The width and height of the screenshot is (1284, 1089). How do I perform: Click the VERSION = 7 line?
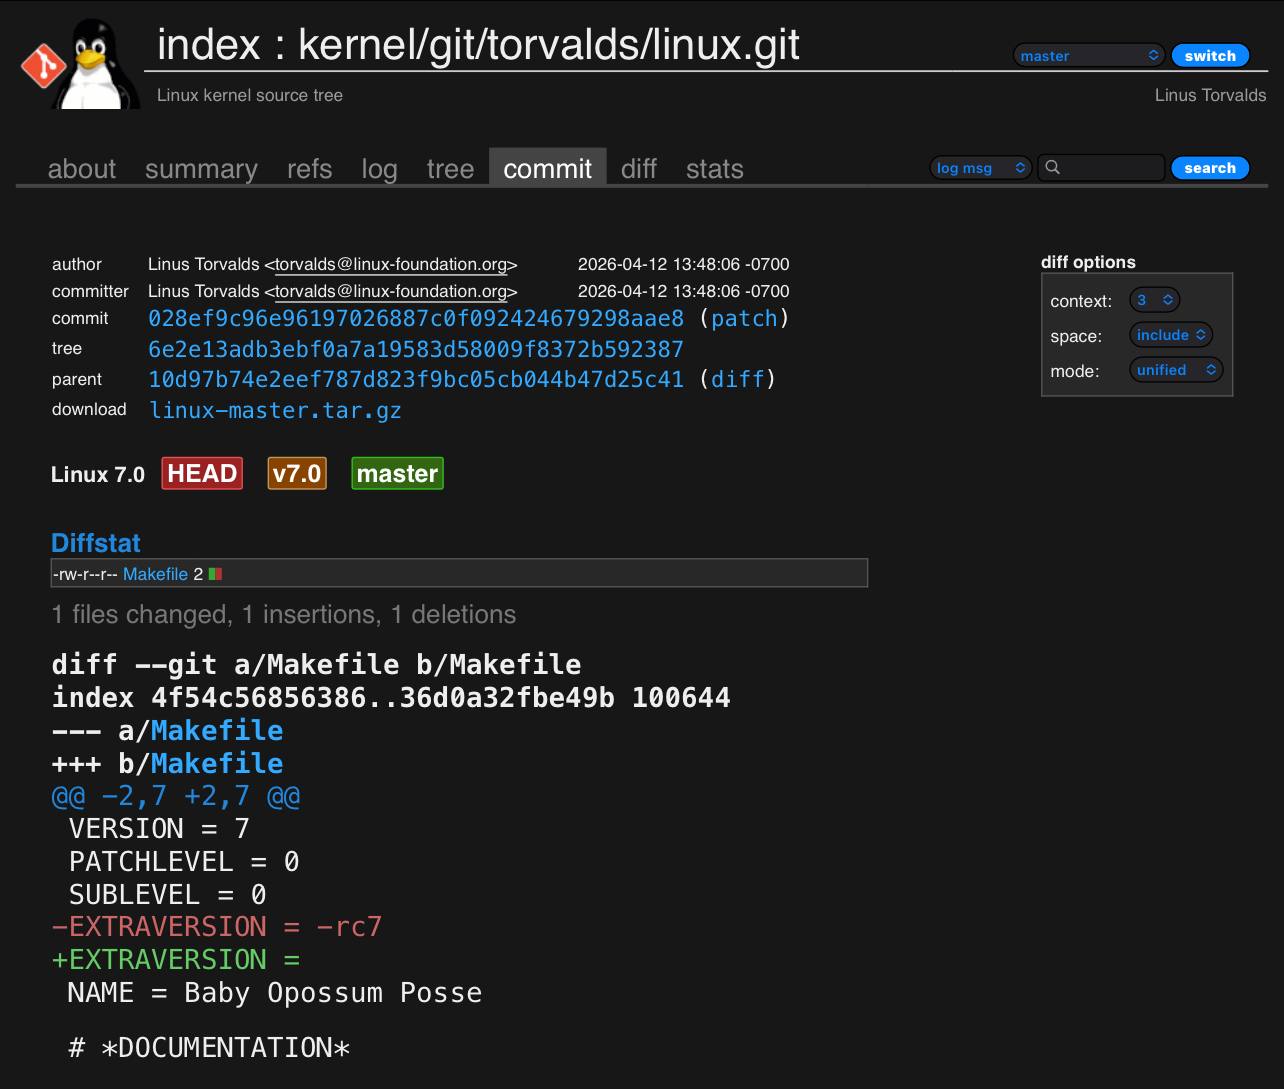click(159, 829)
